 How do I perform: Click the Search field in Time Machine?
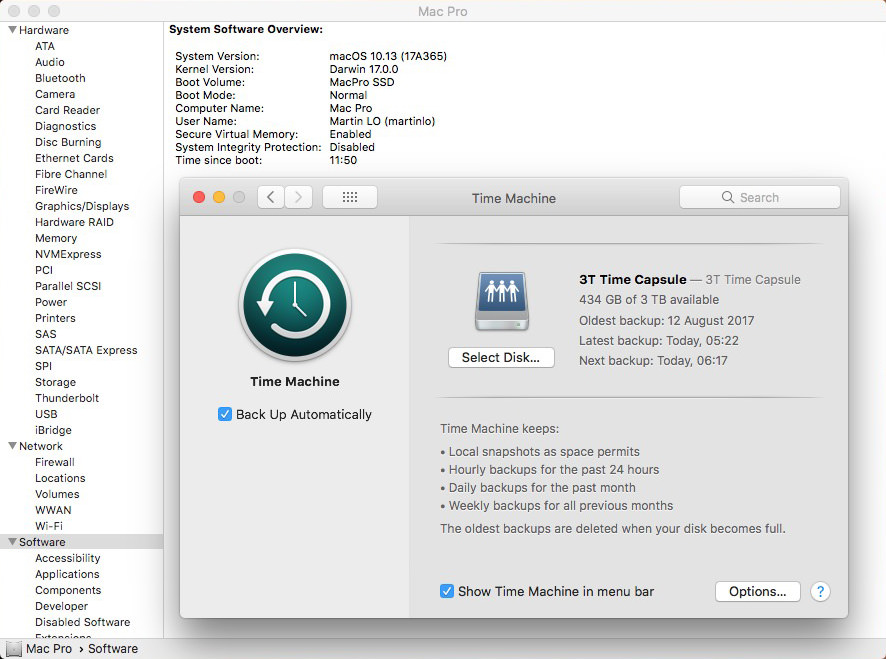point(759,197)
